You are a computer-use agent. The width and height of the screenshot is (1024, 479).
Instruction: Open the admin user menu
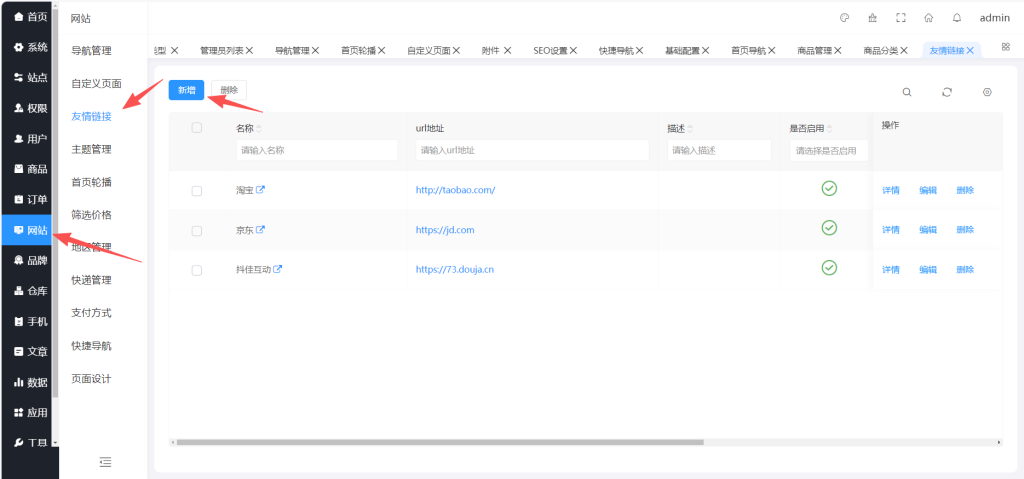click(995, 18)
